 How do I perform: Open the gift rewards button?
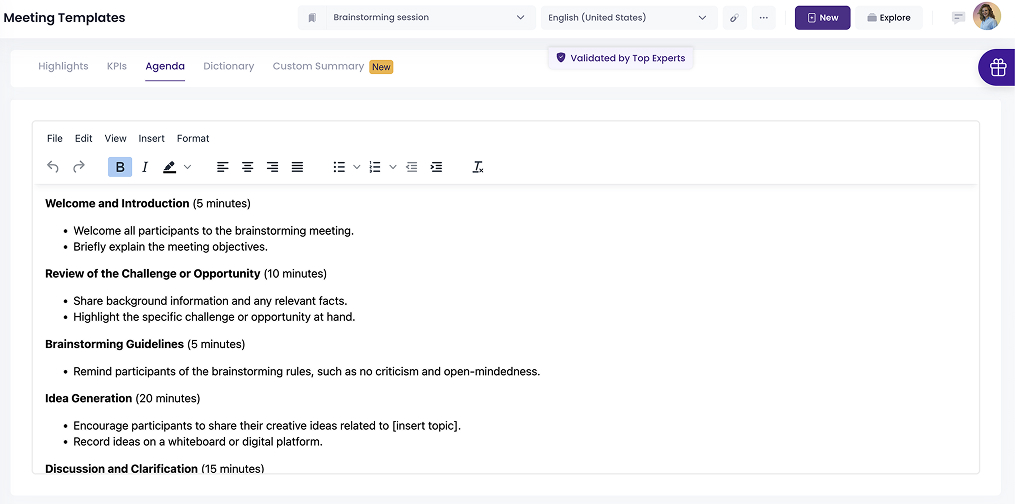click(x=998, y=67)
